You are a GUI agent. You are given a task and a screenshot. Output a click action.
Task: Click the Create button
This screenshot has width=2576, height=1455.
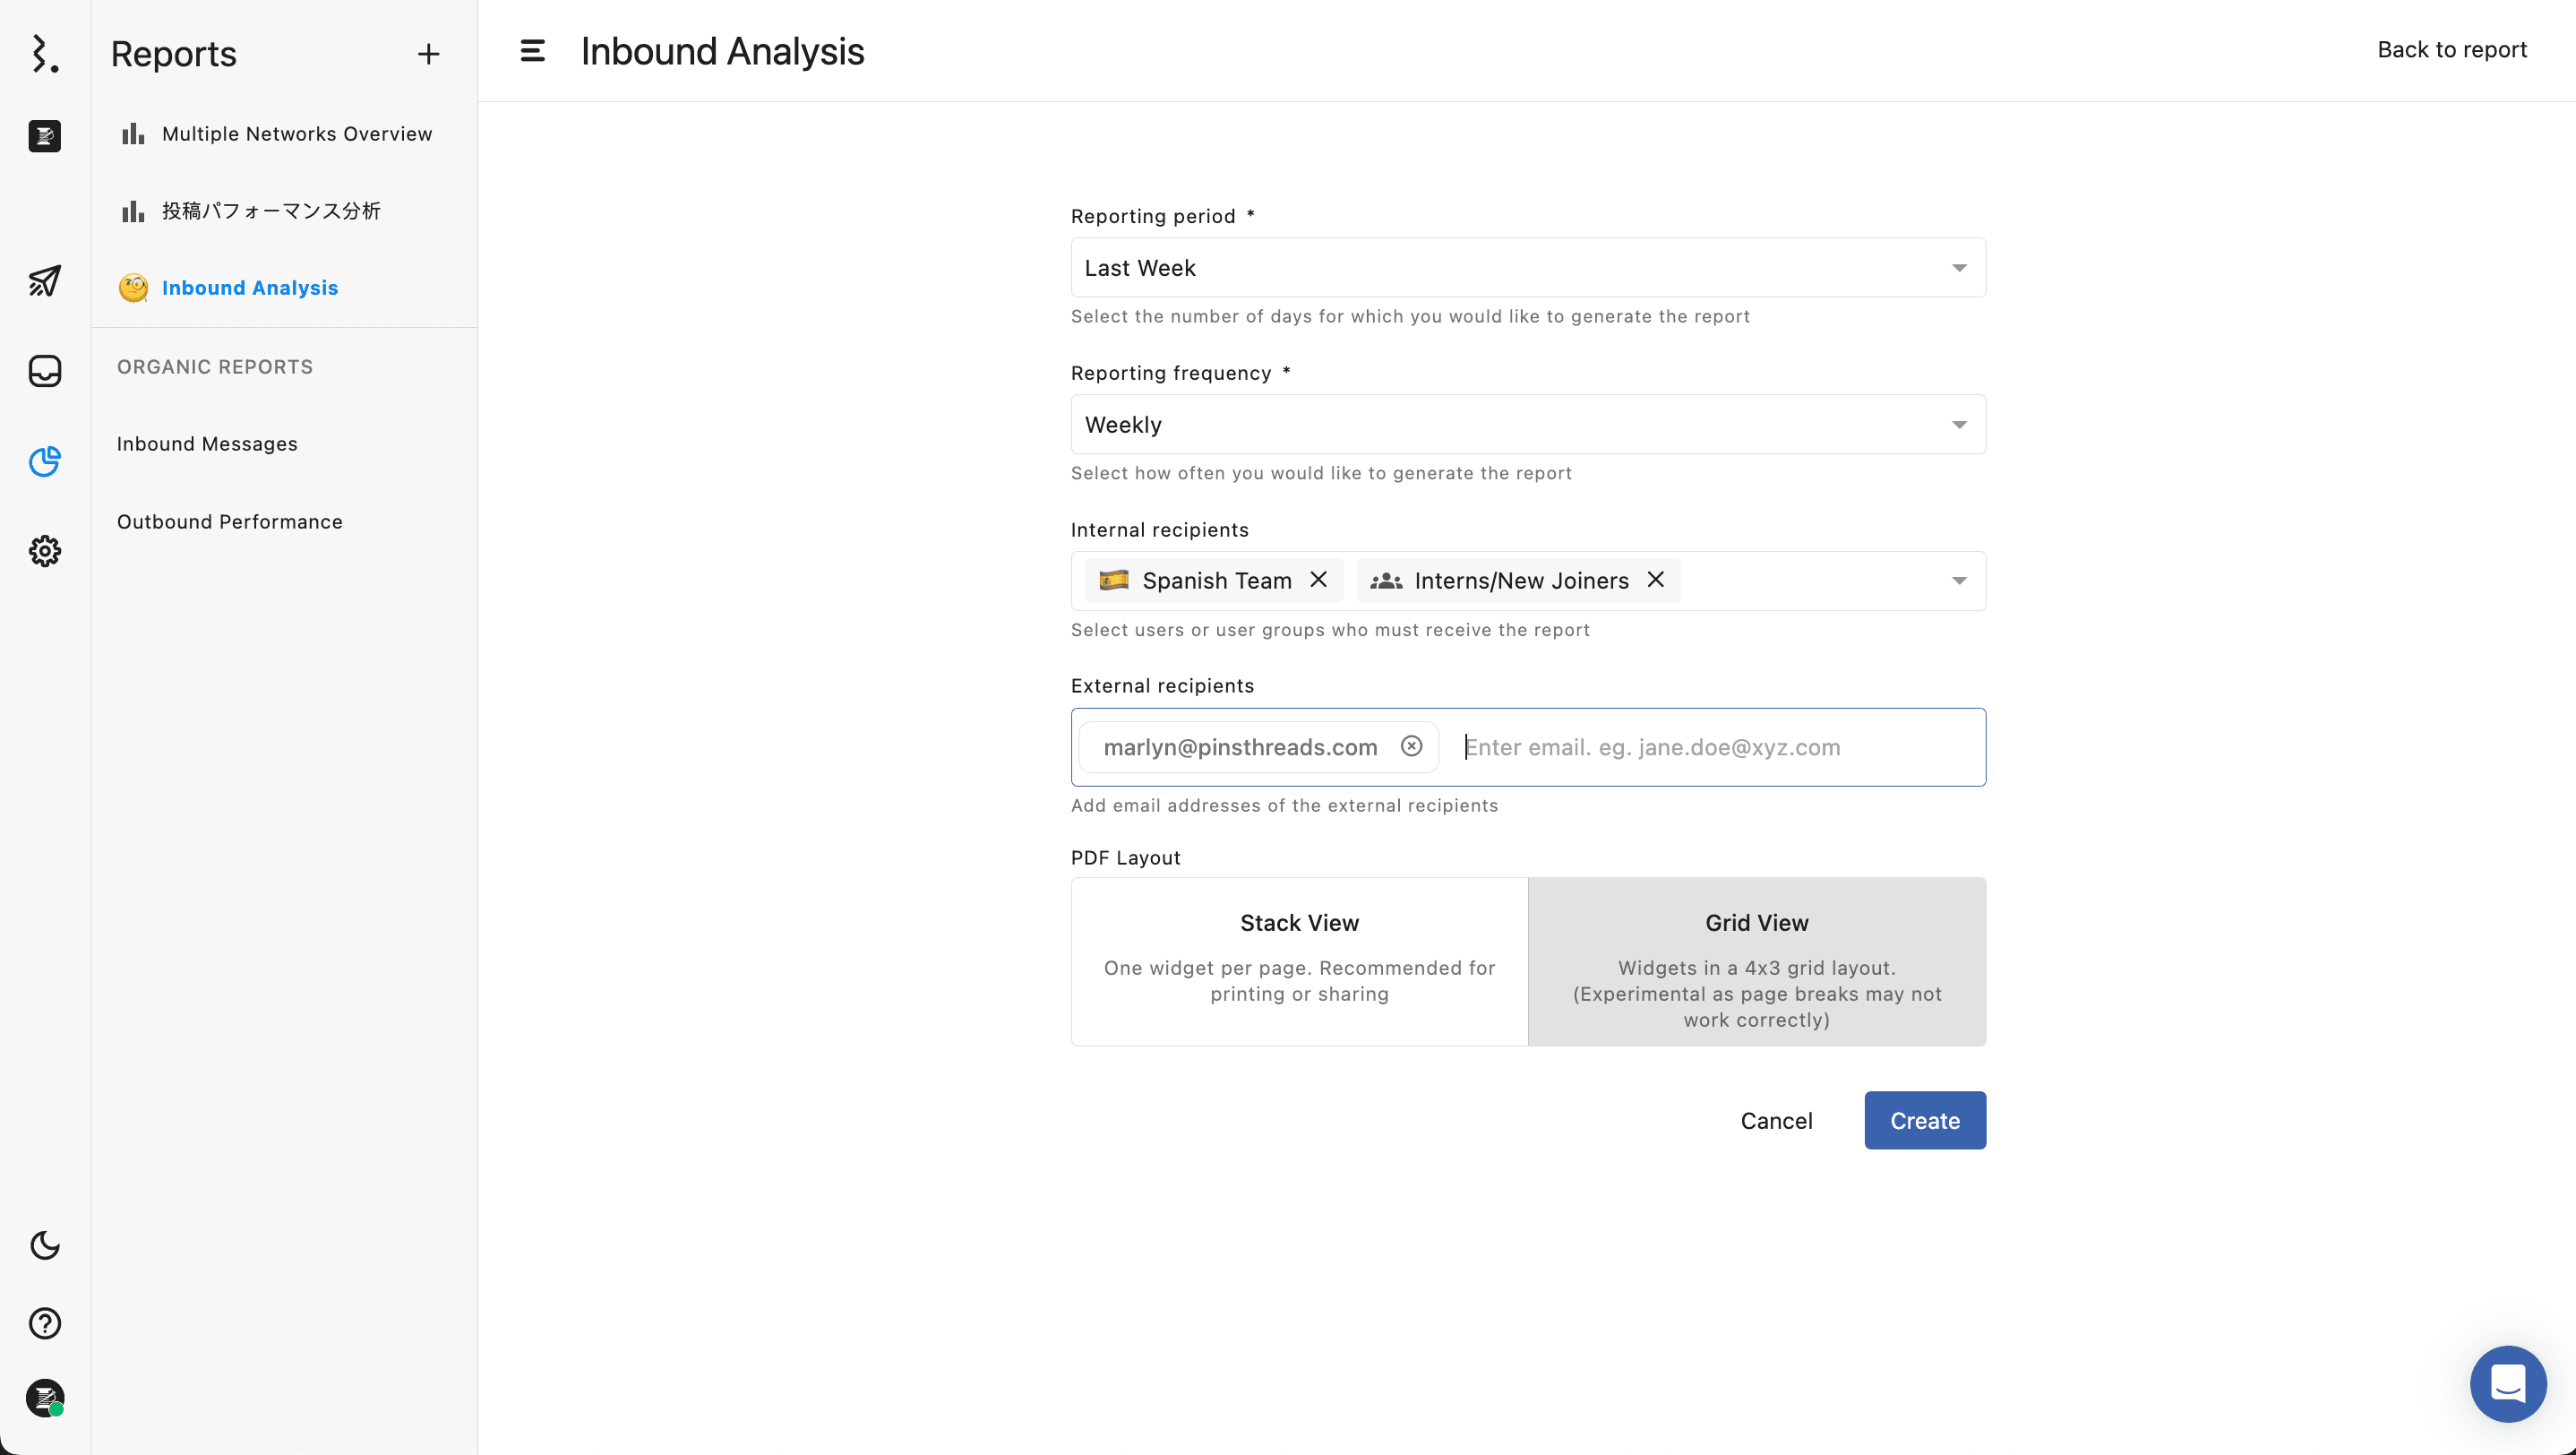(1924, 1120)
